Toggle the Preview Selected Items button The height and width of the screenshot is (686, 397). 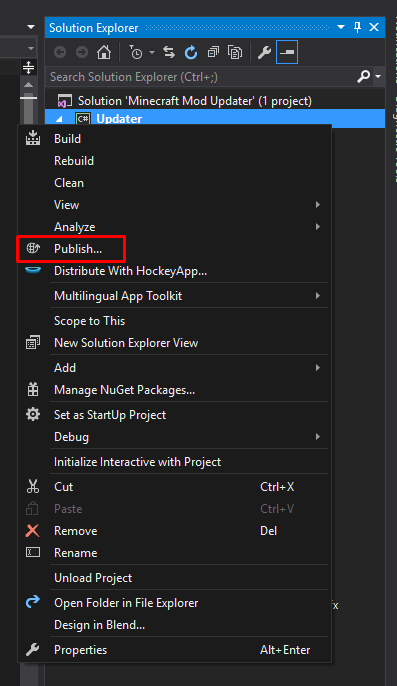click(287, 52)
